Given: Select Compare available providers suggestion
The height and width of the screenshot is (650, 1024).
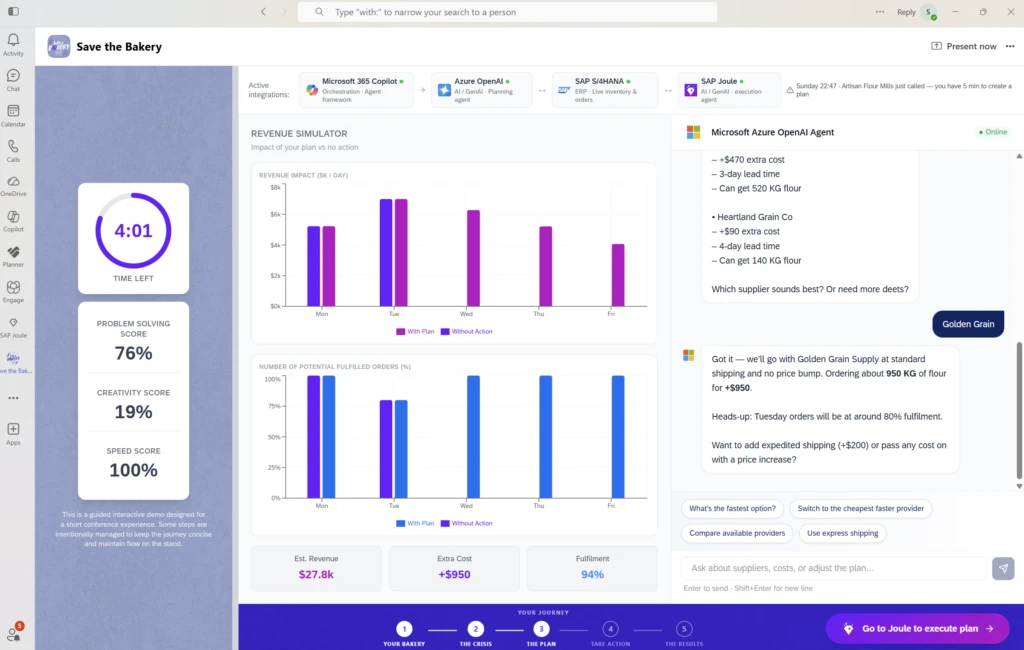Looking at the screenshot, I should click(737, 533).
